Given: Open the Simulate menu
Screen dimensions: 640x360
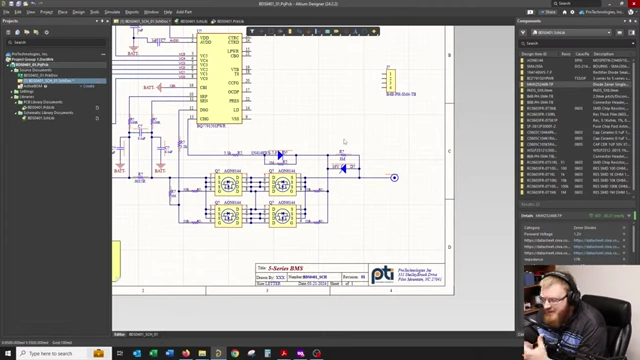Looking at the screenshot, I should [112, 12].
